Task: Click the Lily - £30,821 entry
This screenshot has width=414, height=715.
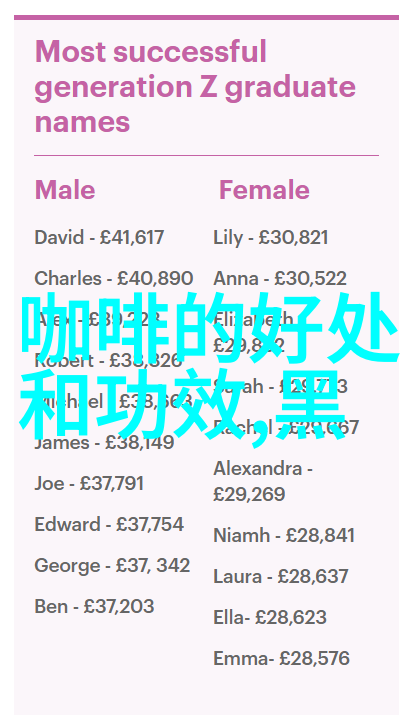Action: (x=271, y=238)
